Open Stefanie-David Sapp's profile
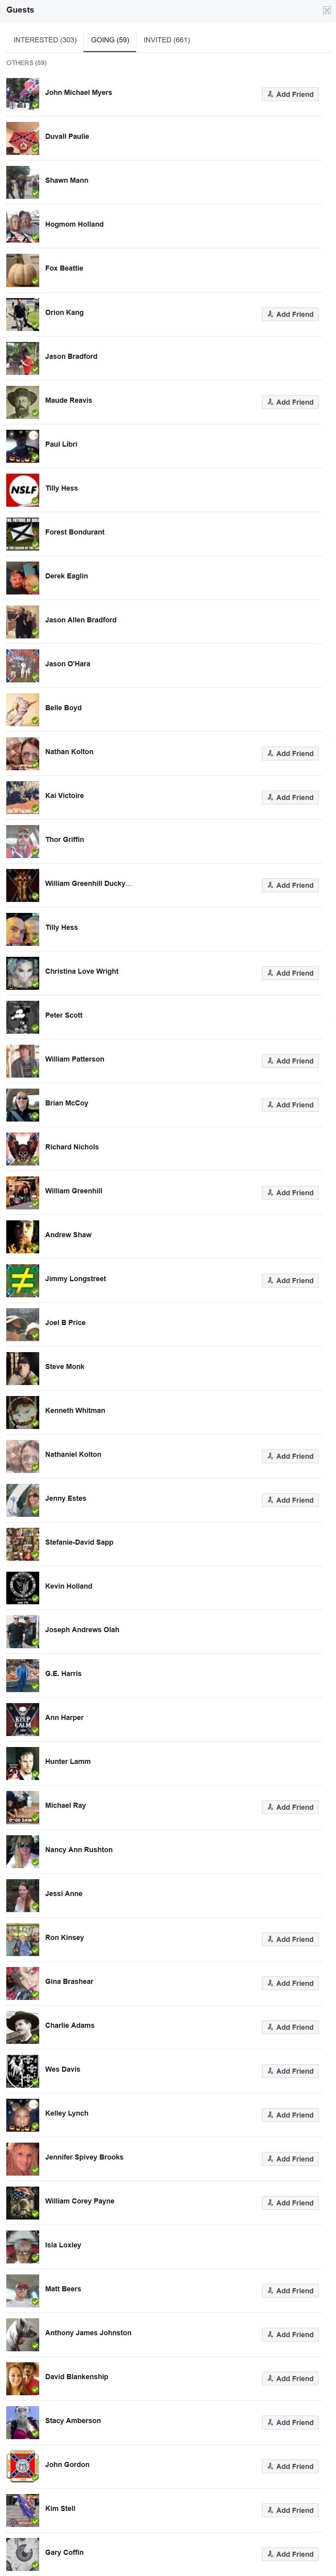Viewport: 336px width, 2576px height. pos(79,1542)
